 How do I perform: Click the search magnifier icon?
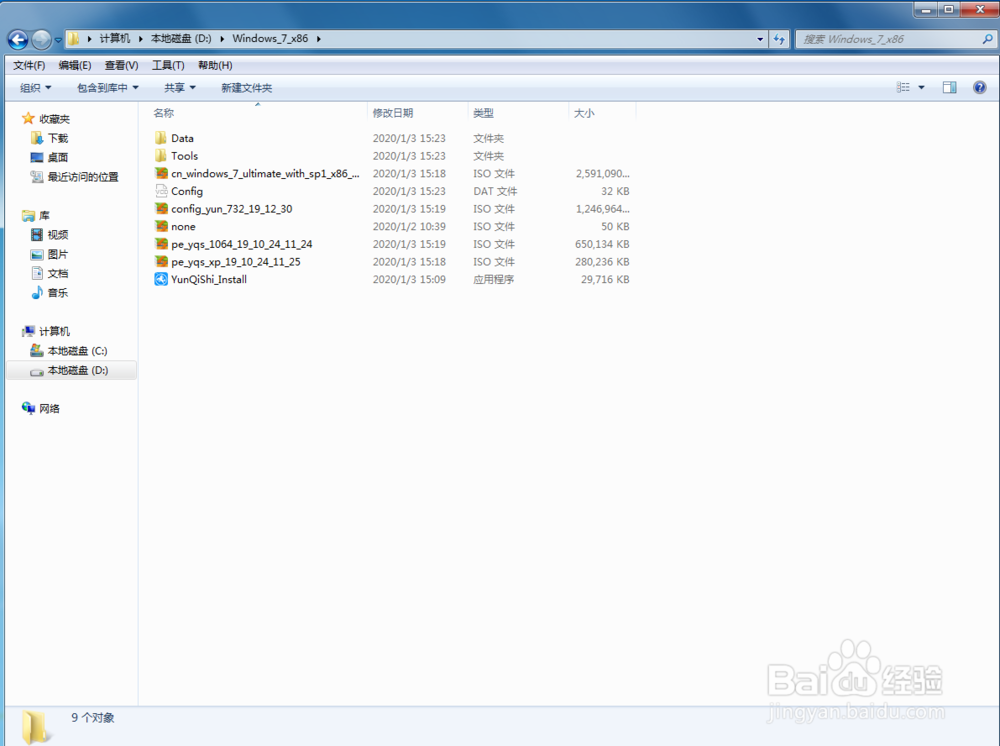[987, 39]
